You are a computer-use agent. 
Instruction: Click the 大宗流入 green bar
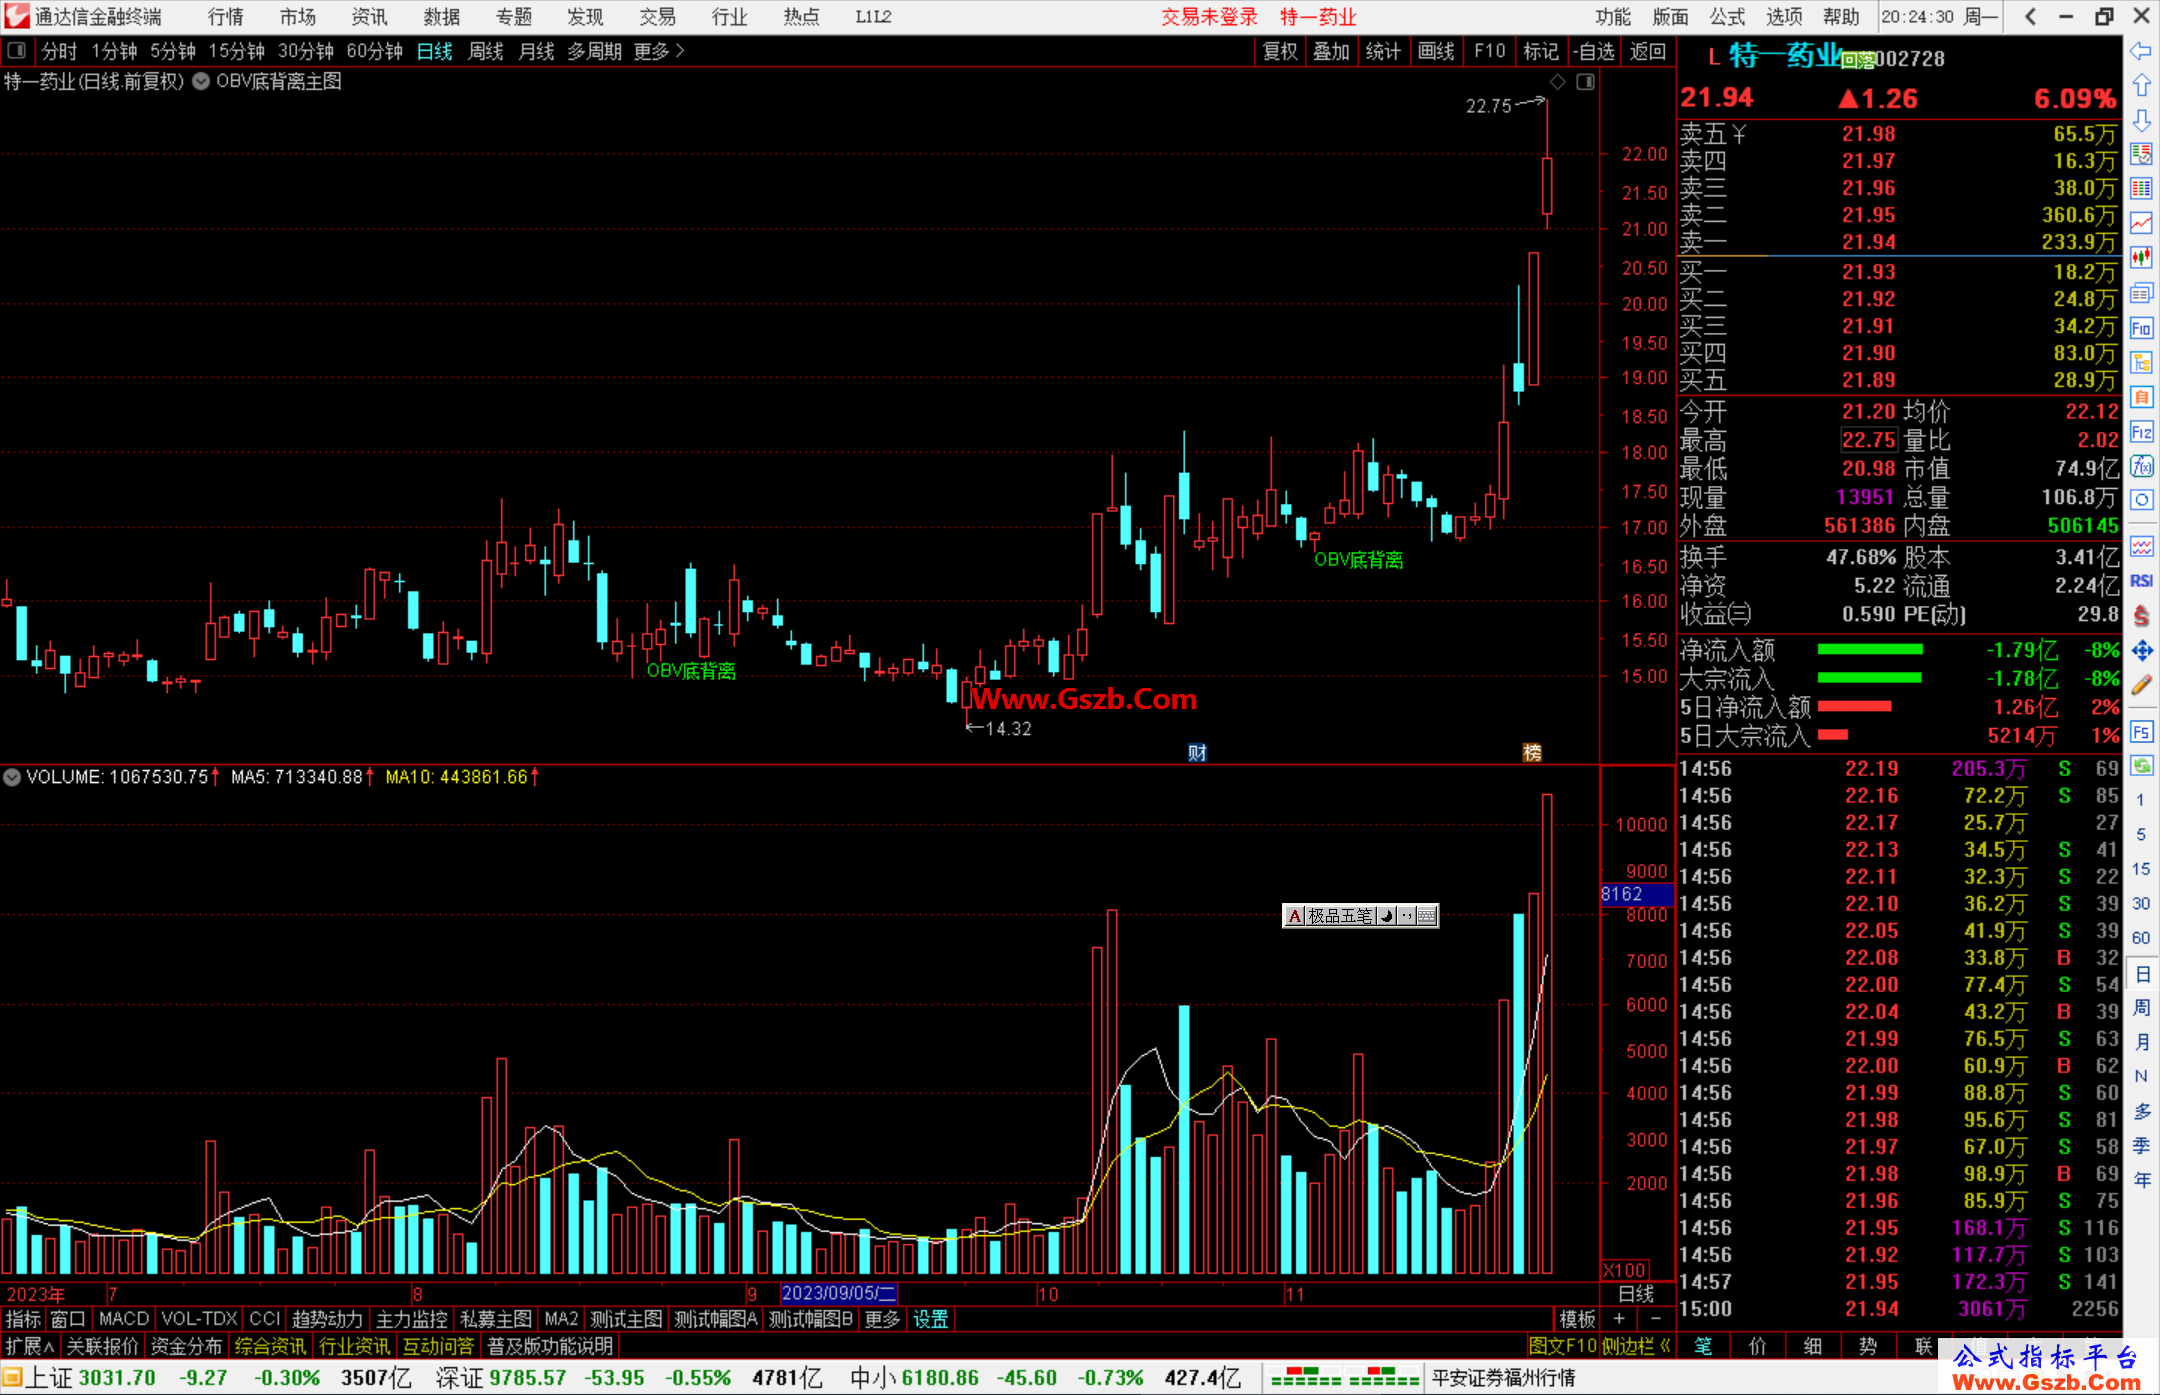(x=1869, y=678)
